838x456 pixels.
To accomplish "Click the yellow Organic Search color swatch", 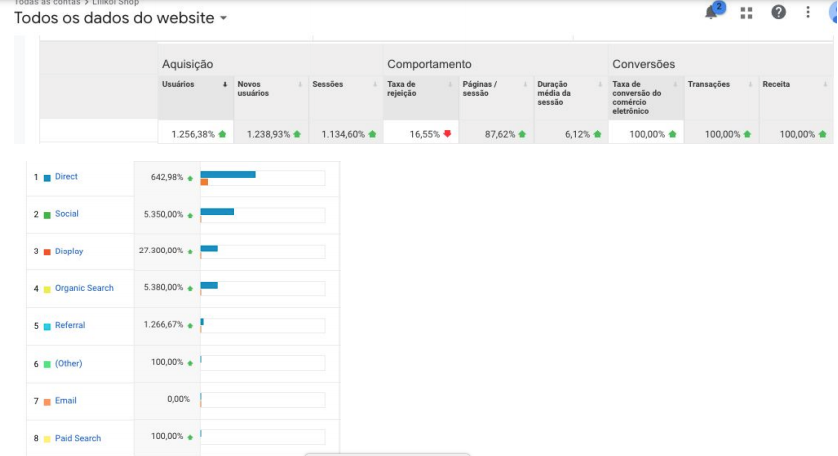I will tap(47, 289).
